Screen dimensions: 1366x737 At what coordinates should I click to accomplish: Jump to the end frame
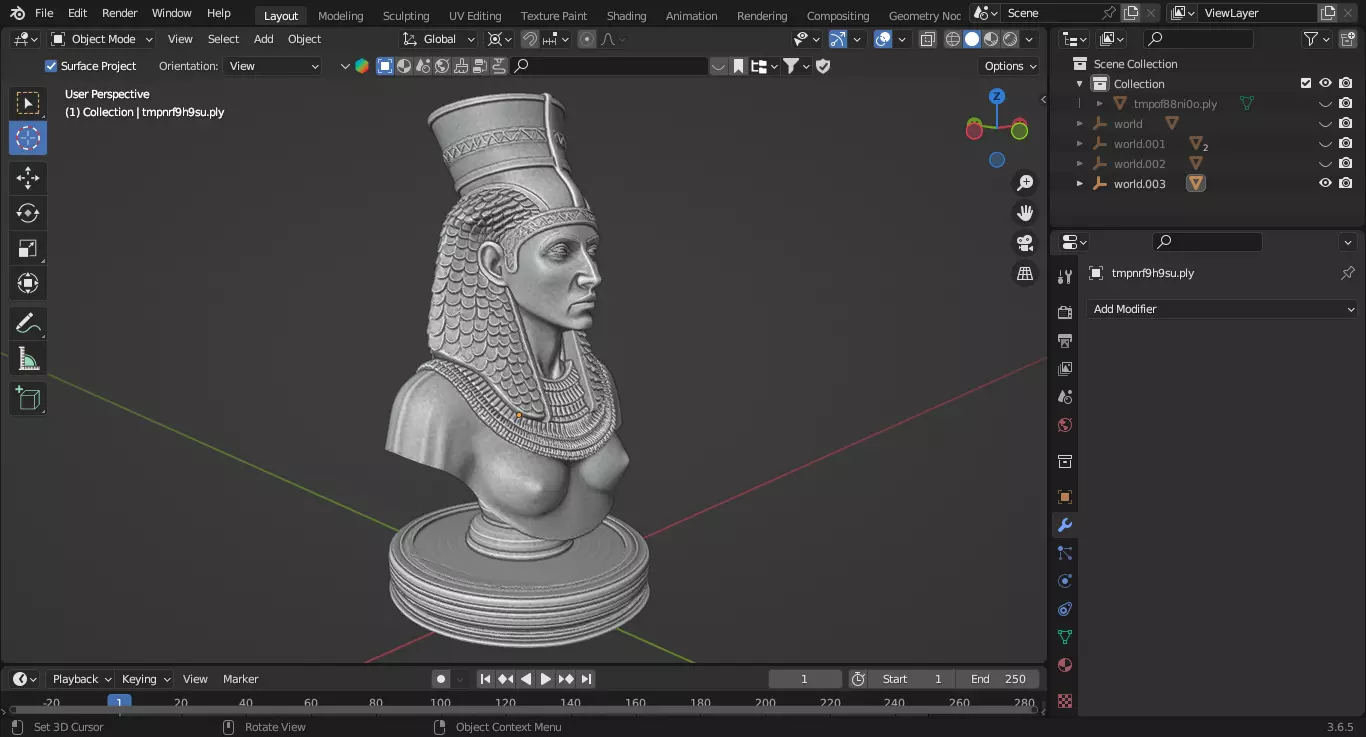pyautogui.click(x=586, y=679)
